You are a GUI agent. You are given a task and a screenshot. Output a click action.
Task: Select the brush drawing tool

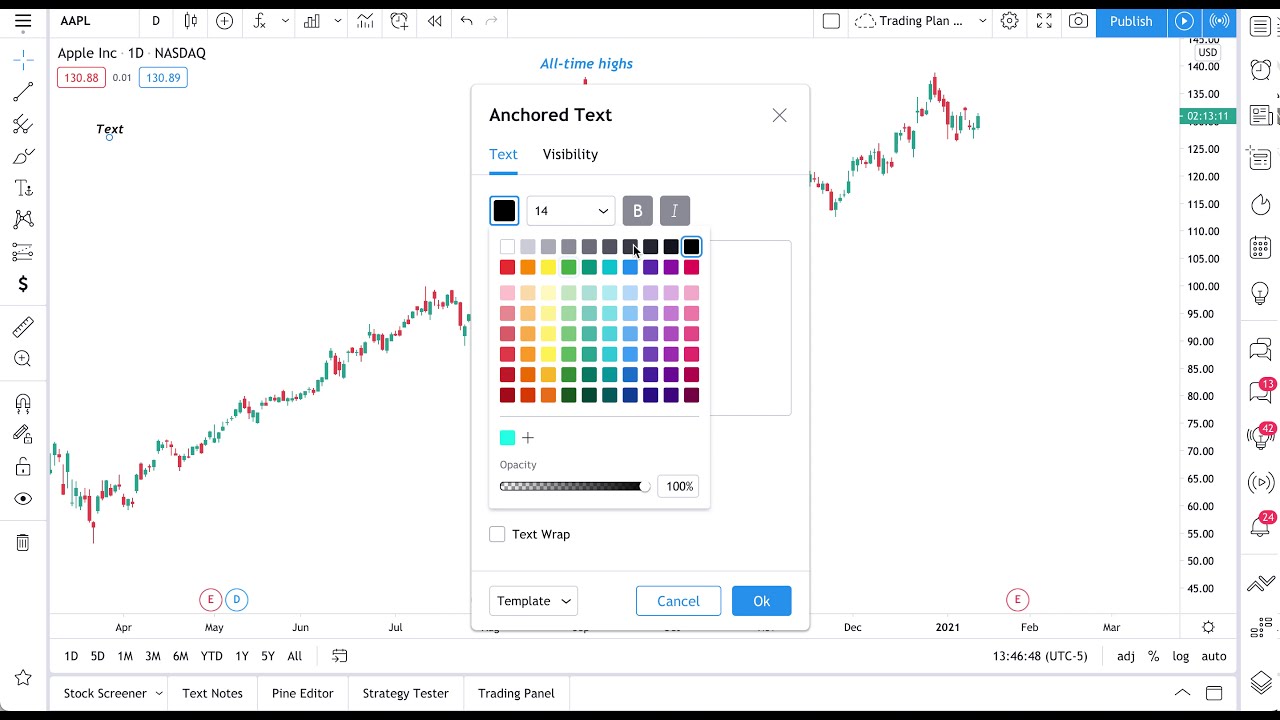(23, 156)
